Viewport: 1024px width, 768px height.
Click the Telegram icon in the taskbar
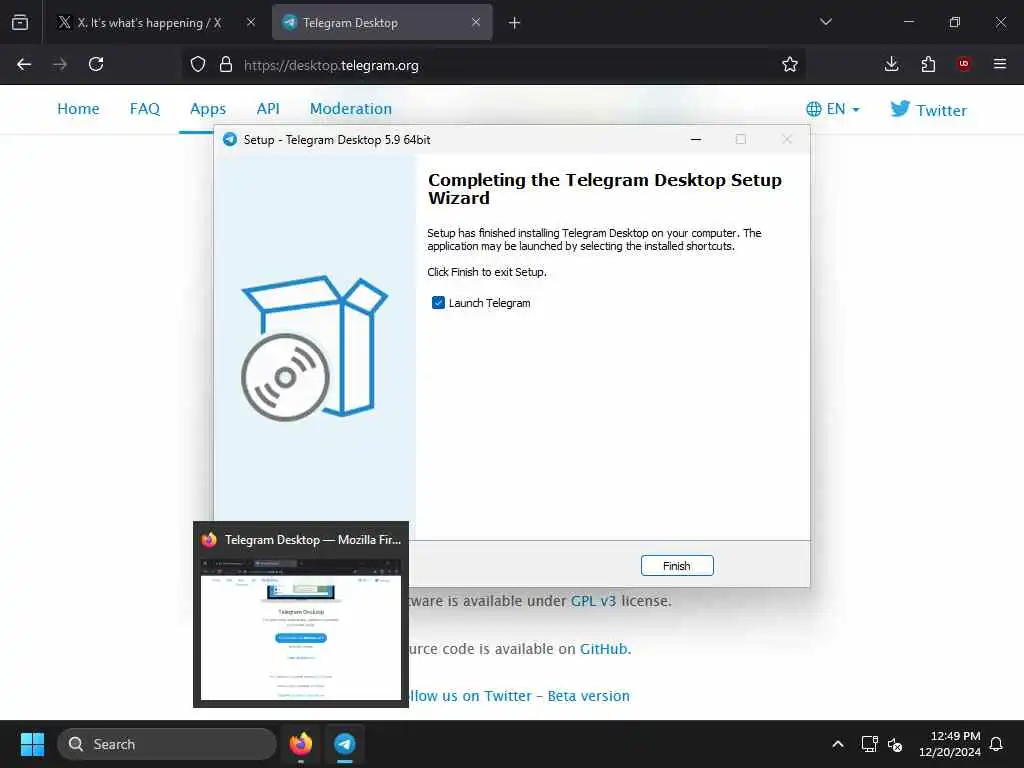pos(345,744)
